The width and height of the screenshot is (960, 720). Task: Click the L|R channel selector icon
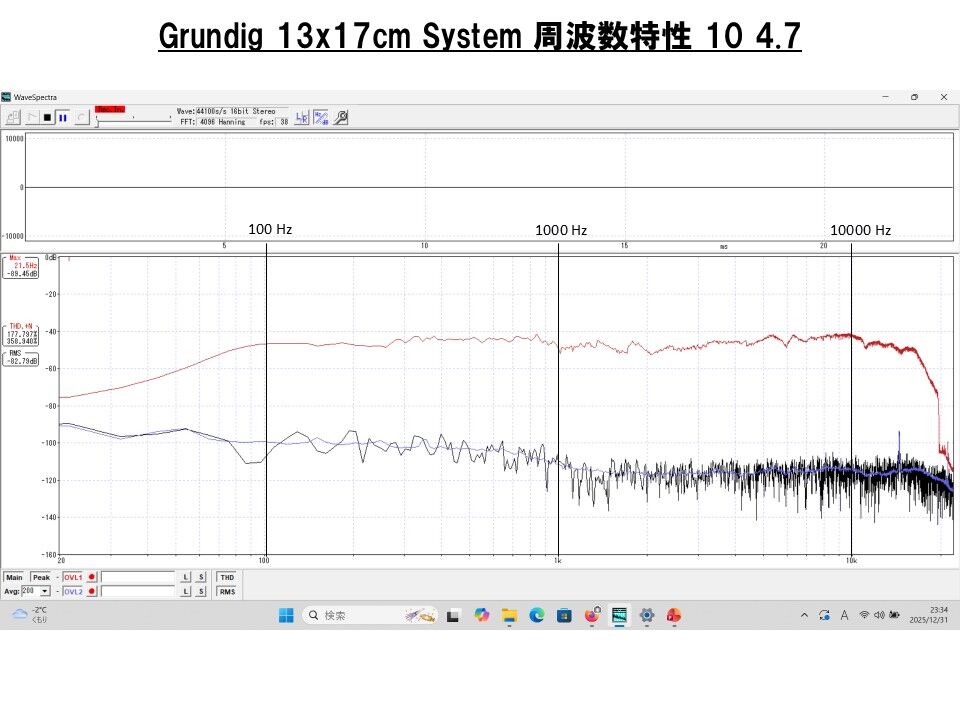[x=300, y=117]
